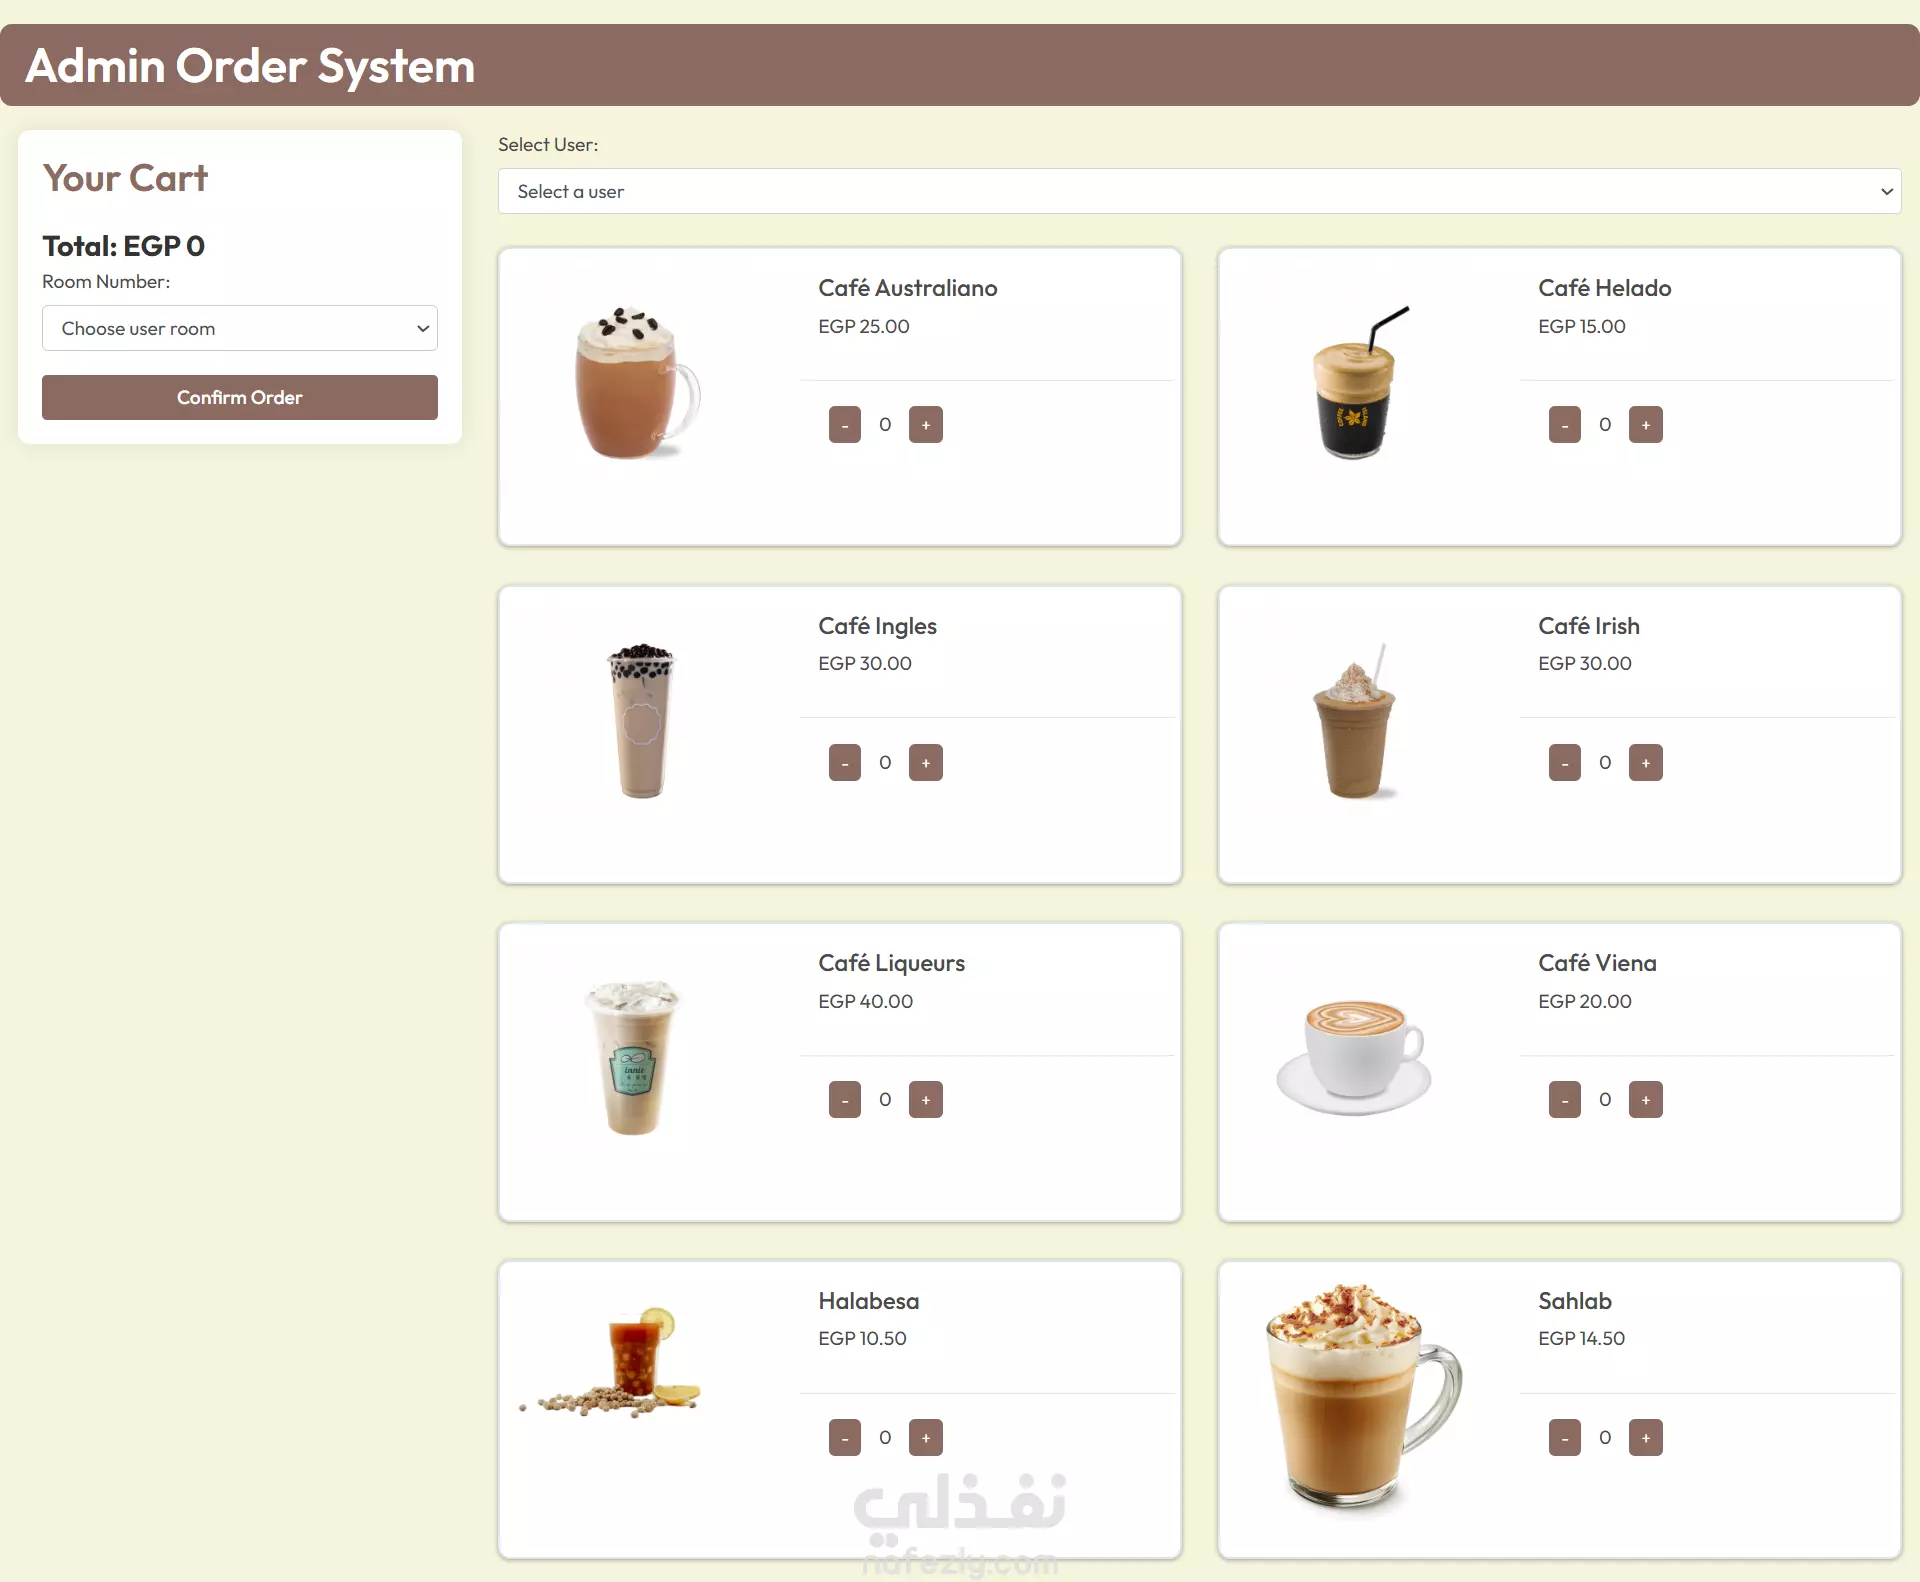
Task: Click the Café Helado product name
Action: (x=1604, y=288)
